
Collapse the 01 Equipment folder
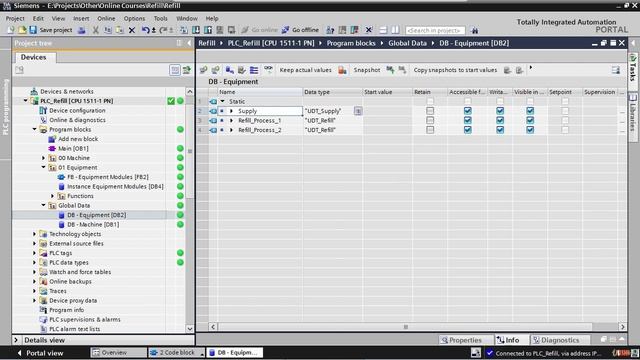(44, 167)
